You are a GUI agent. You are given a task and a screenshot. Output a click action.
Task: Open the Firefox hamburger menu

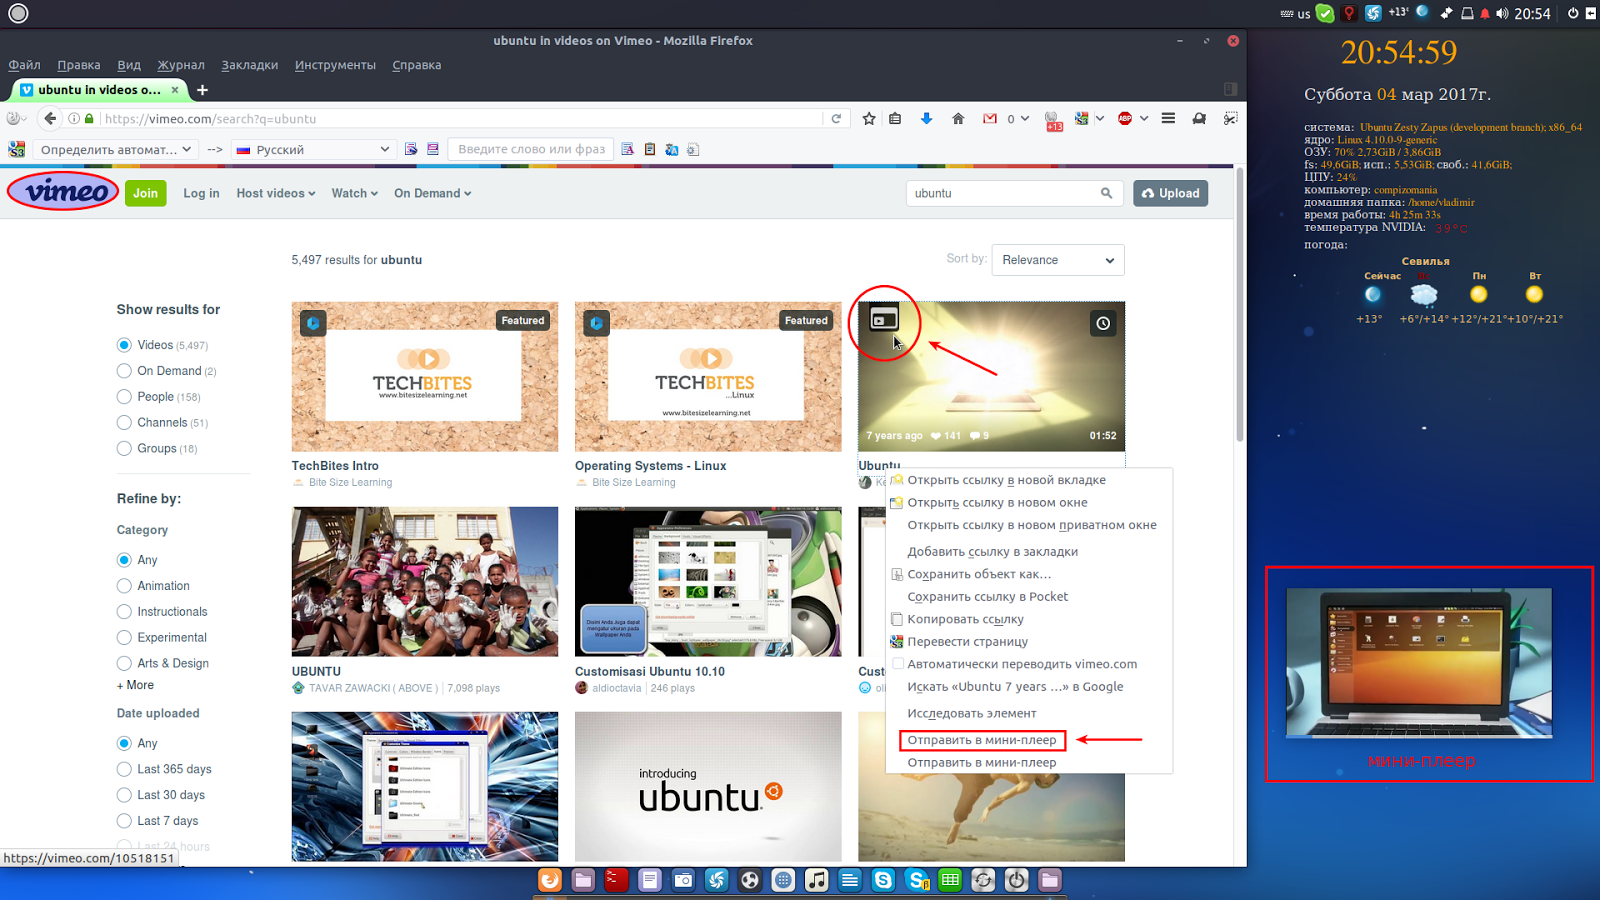(x=1168, y=118)
